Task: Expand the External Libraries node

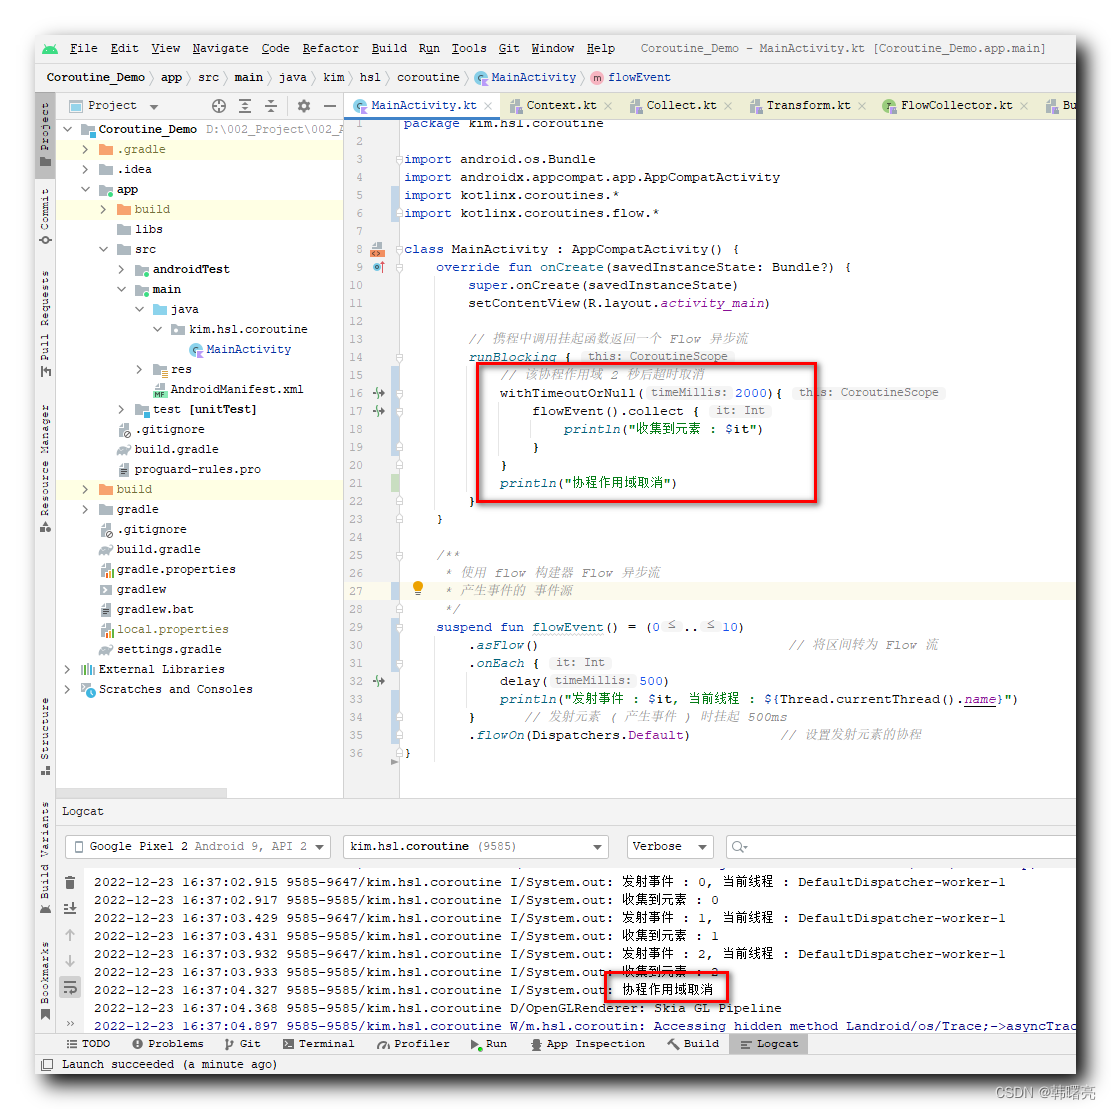Action: (x=67, y=669)
